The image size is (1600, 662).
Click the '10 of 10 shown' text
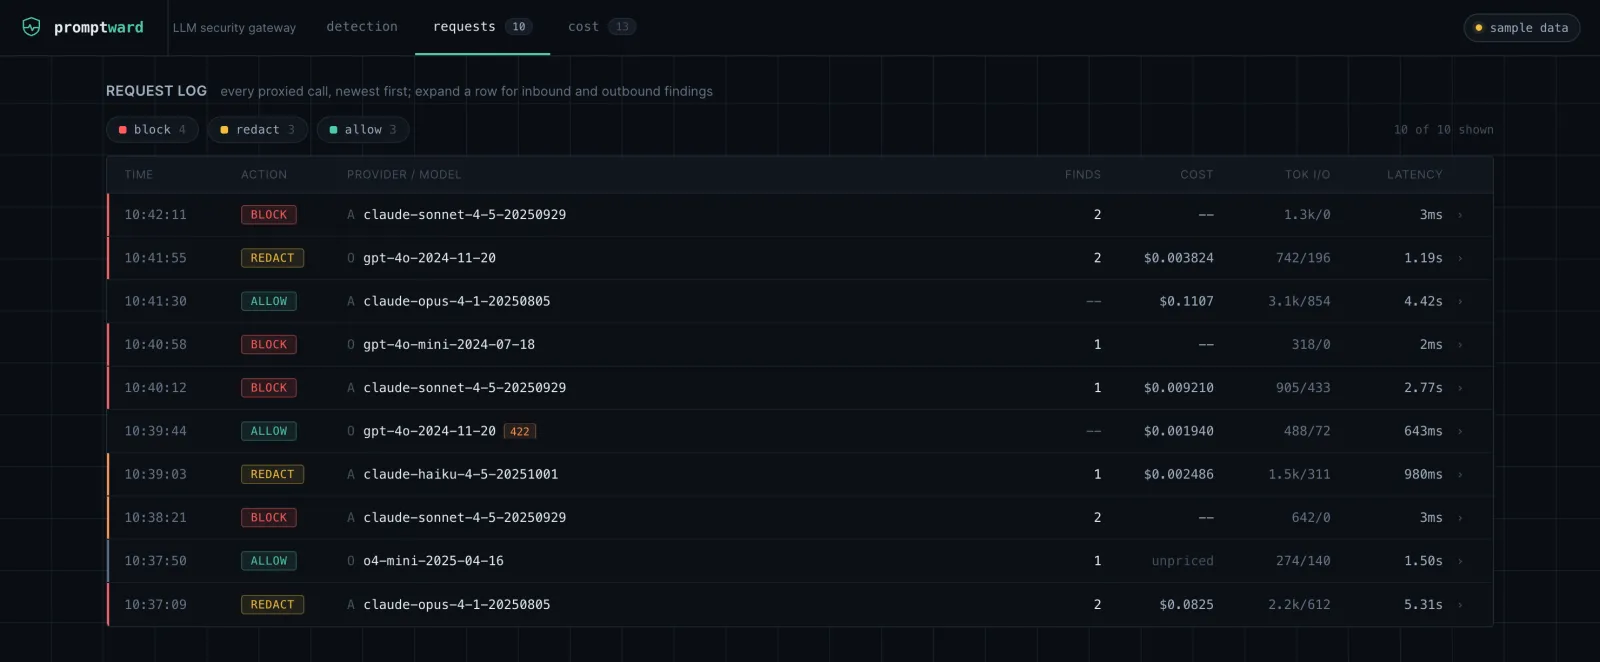coord(1443,130)
